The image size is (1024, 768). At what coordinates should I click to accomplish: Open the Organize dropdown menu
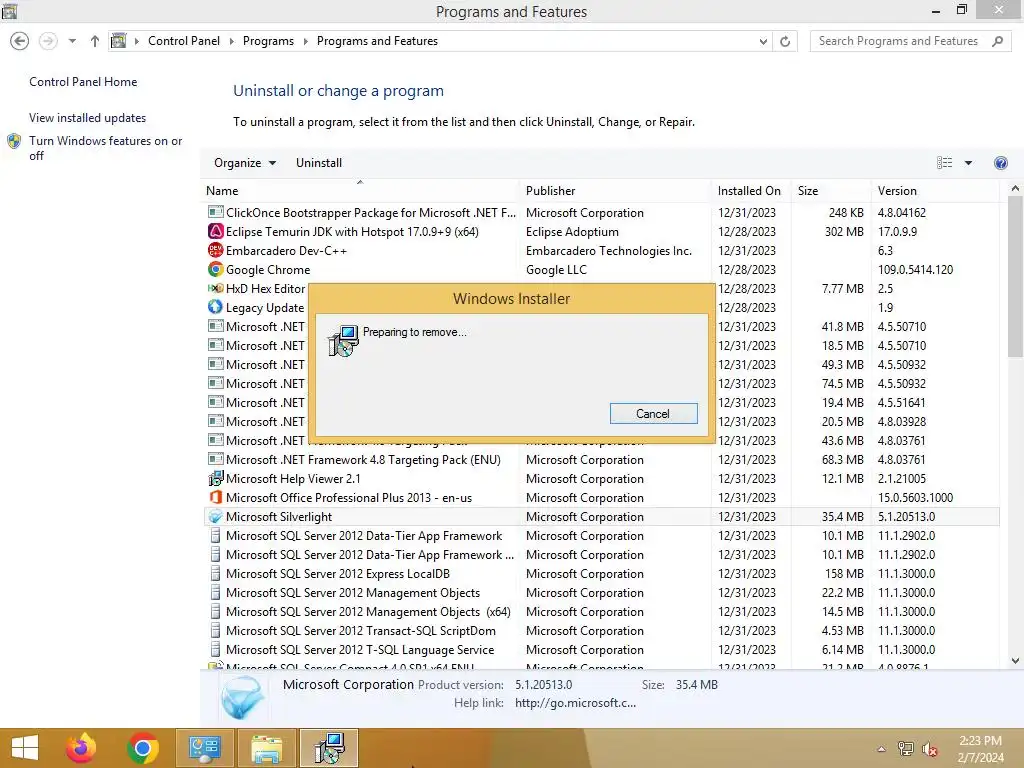click(x=245, y=163)
